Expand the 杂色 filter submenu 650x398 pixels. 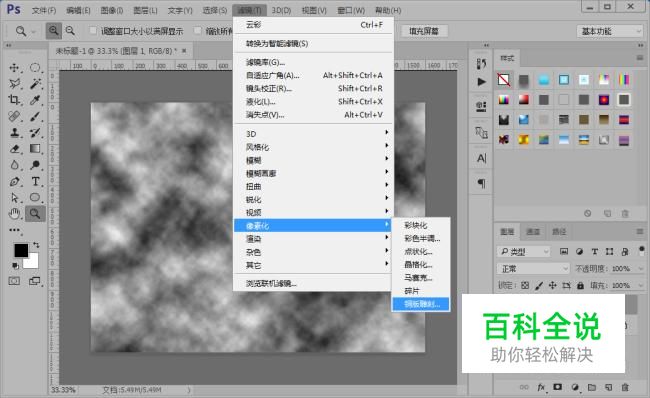pos(313,252)
